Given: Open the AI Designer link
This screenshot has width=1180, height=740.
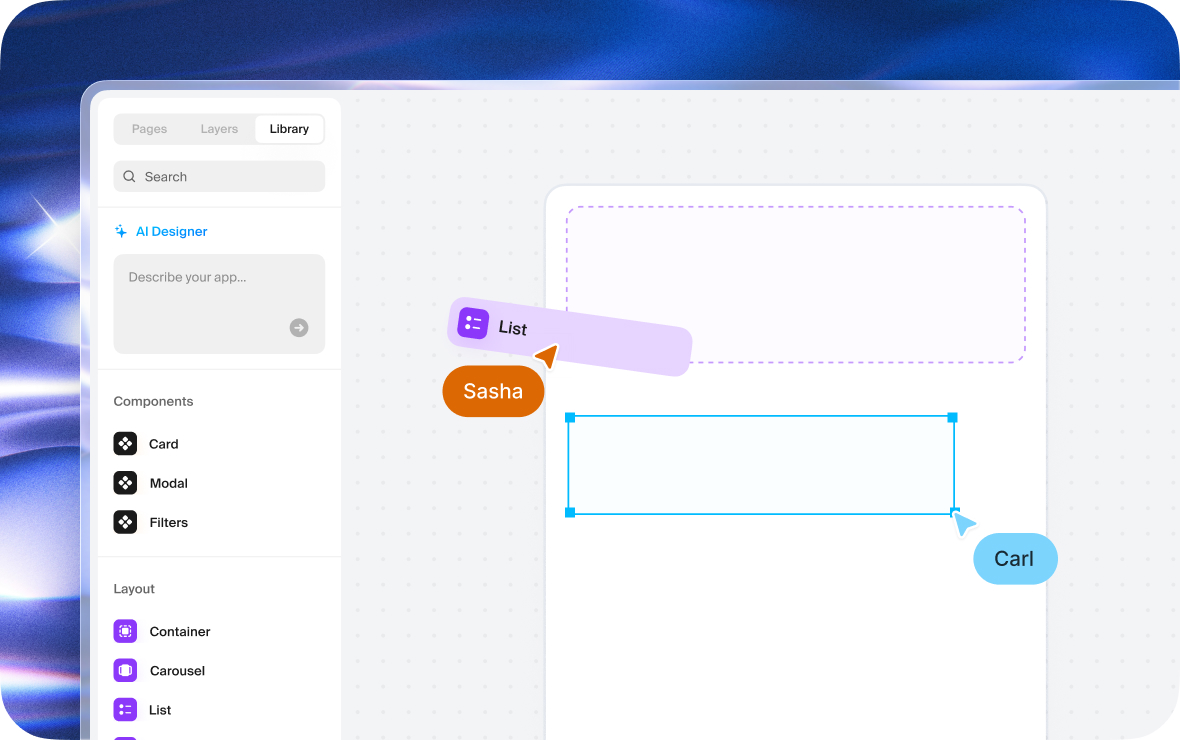Looking at the screenshot, I should click(x=171, y=231).
